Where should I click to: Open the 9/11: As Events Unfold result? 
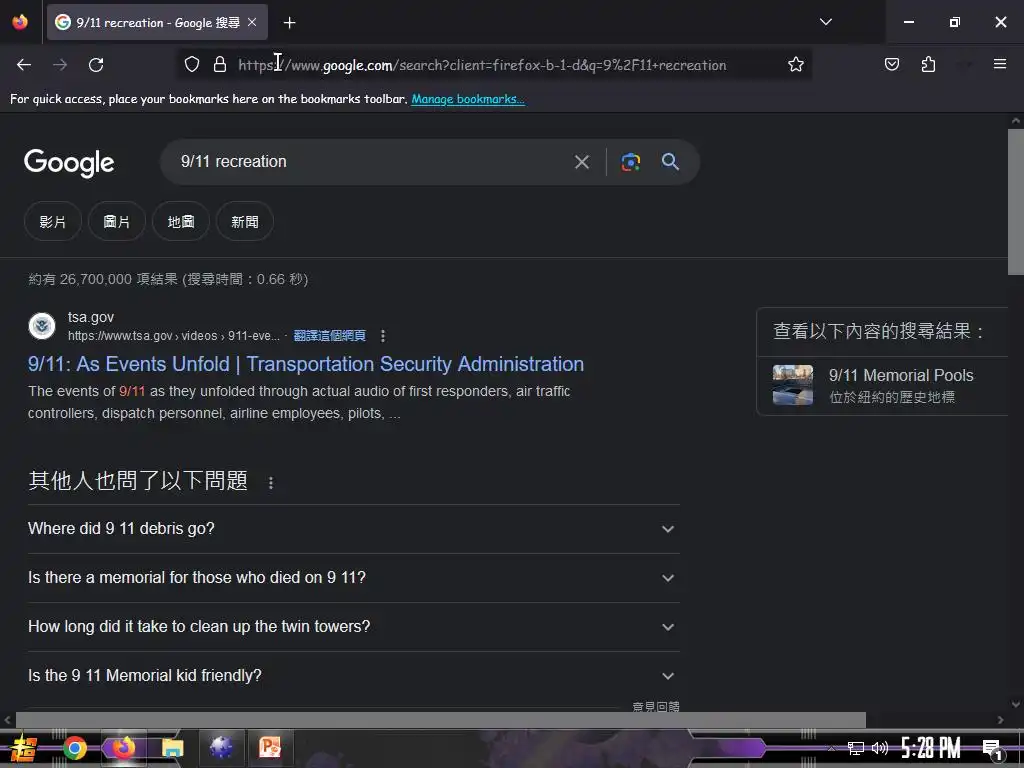coord(306,364)
